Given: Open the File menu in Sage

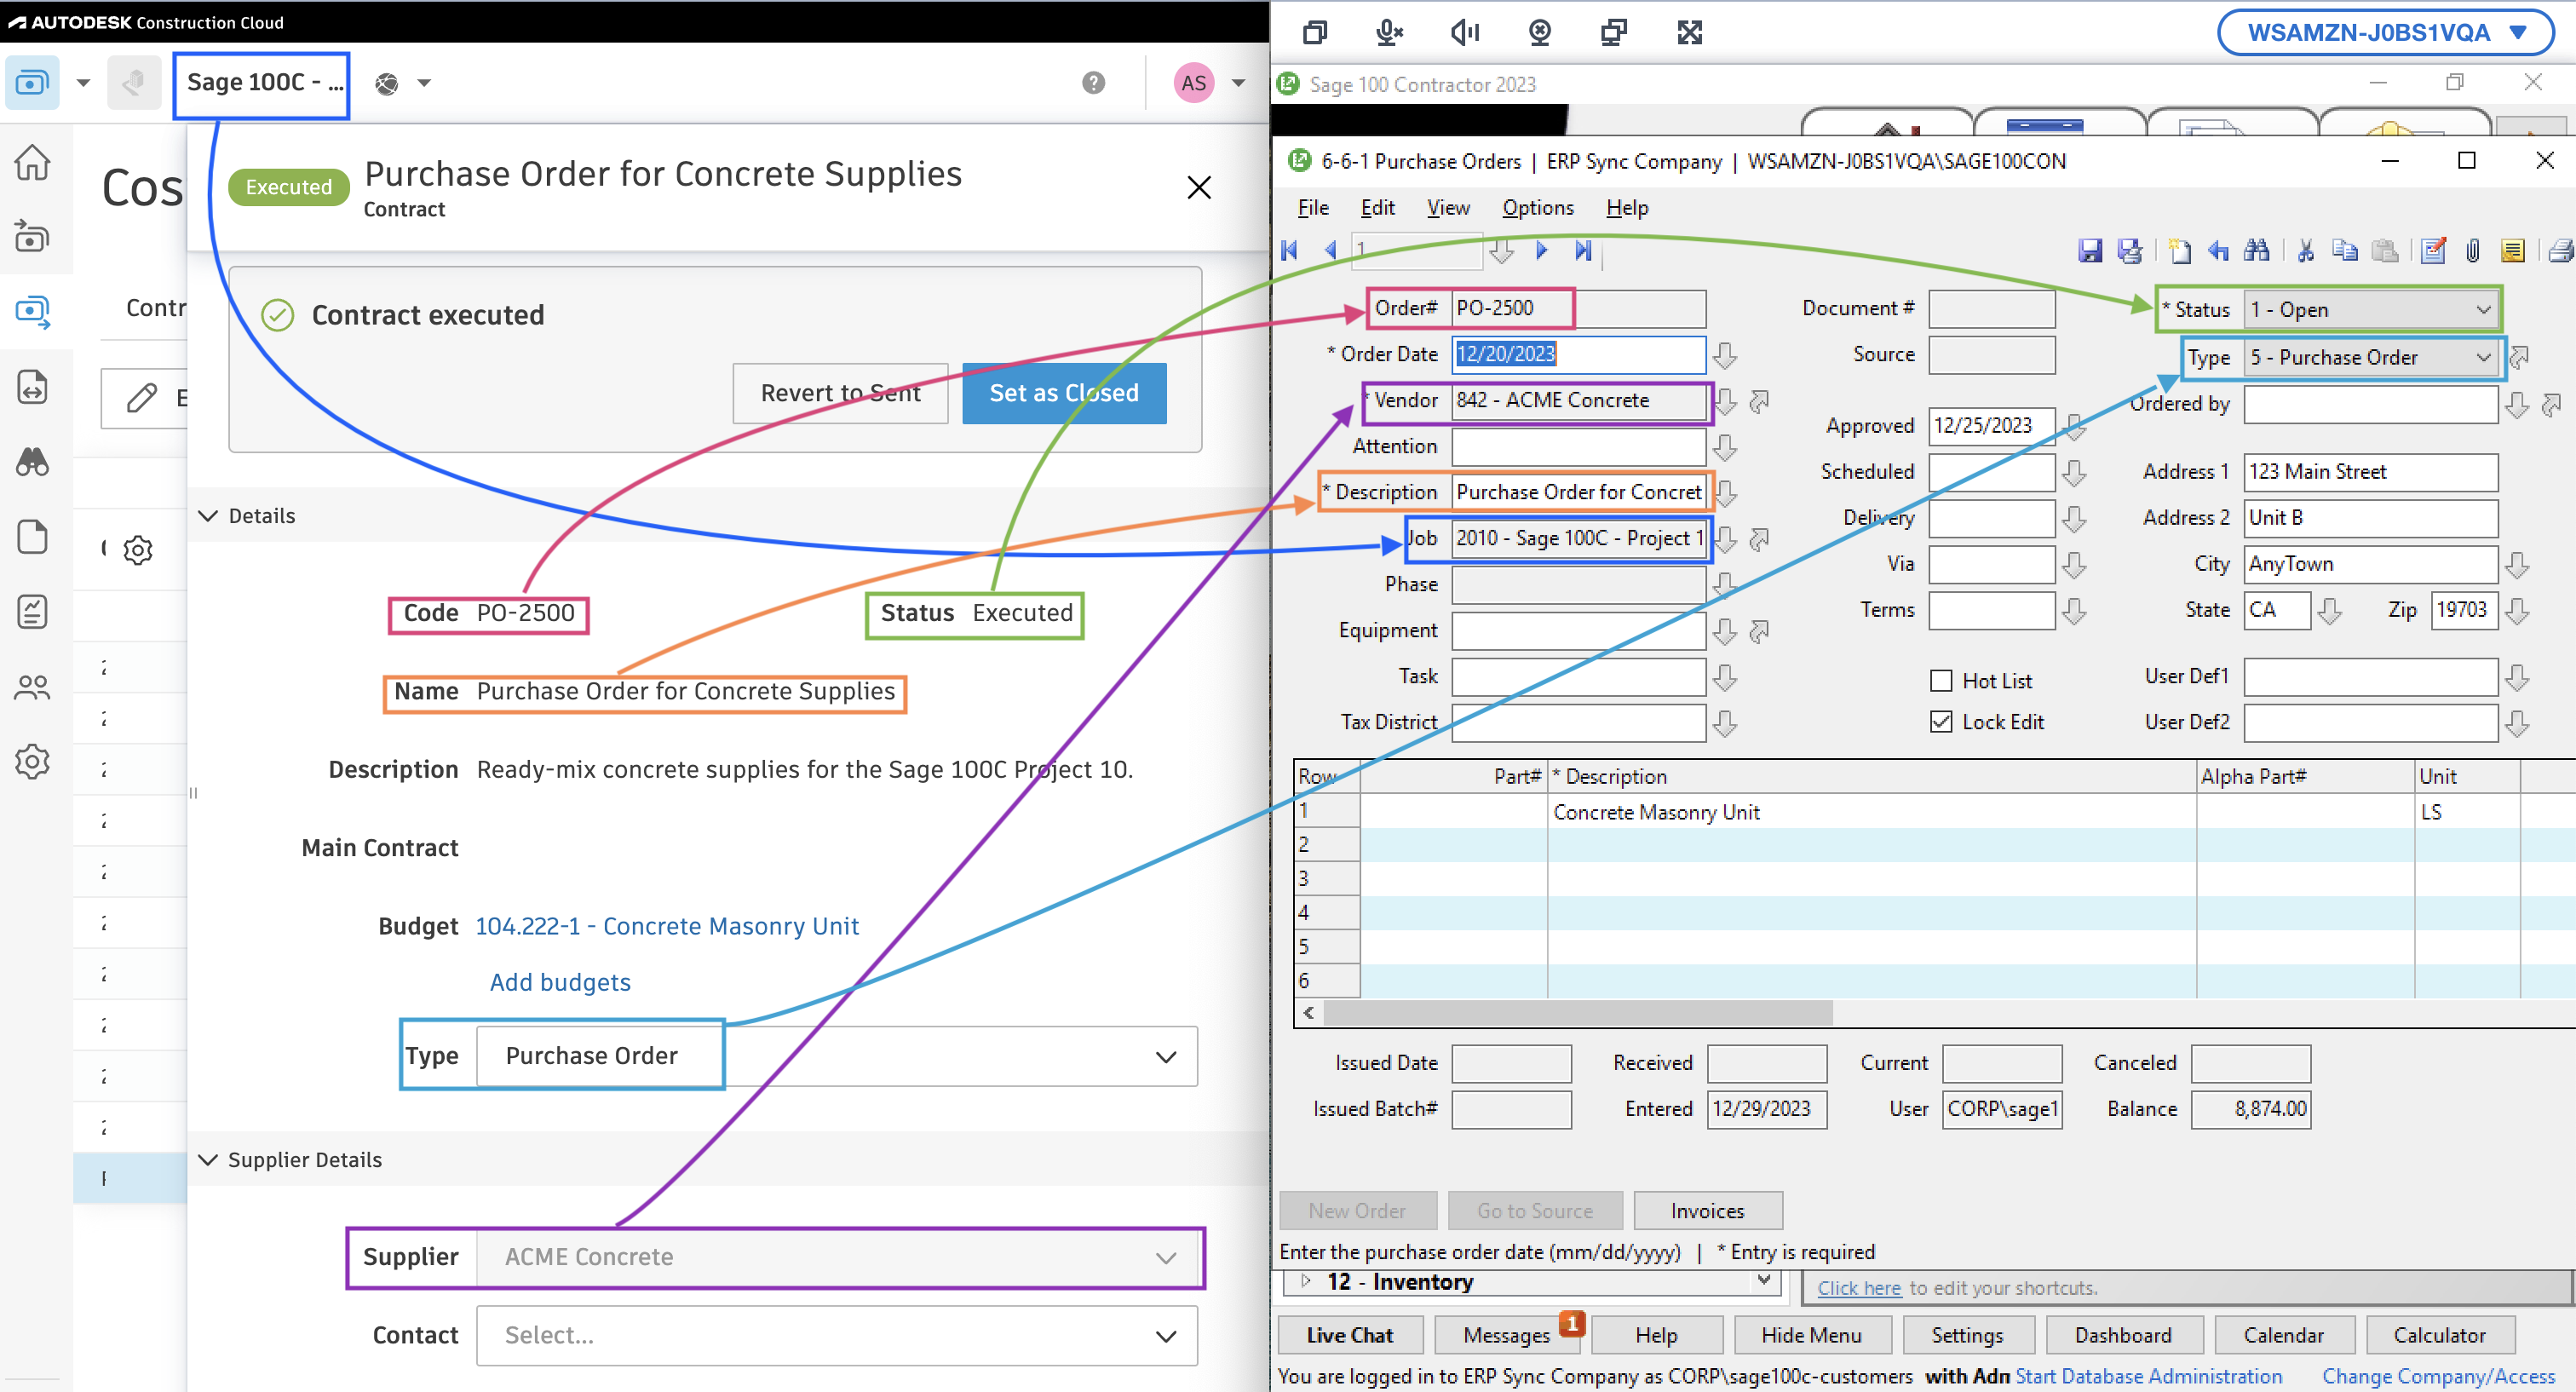Looking at the screenshot, I should tap(1313, 208).
